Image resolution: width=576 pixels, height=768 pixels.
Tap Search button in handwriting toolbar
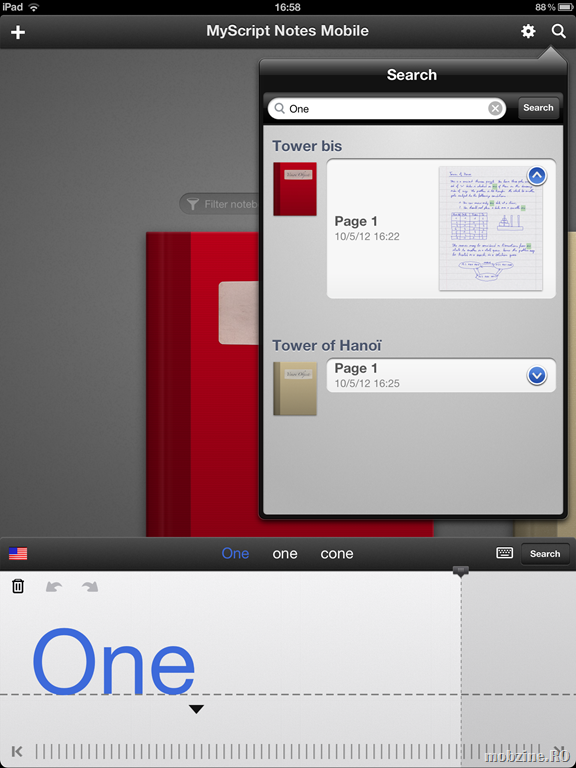point(545,554)
